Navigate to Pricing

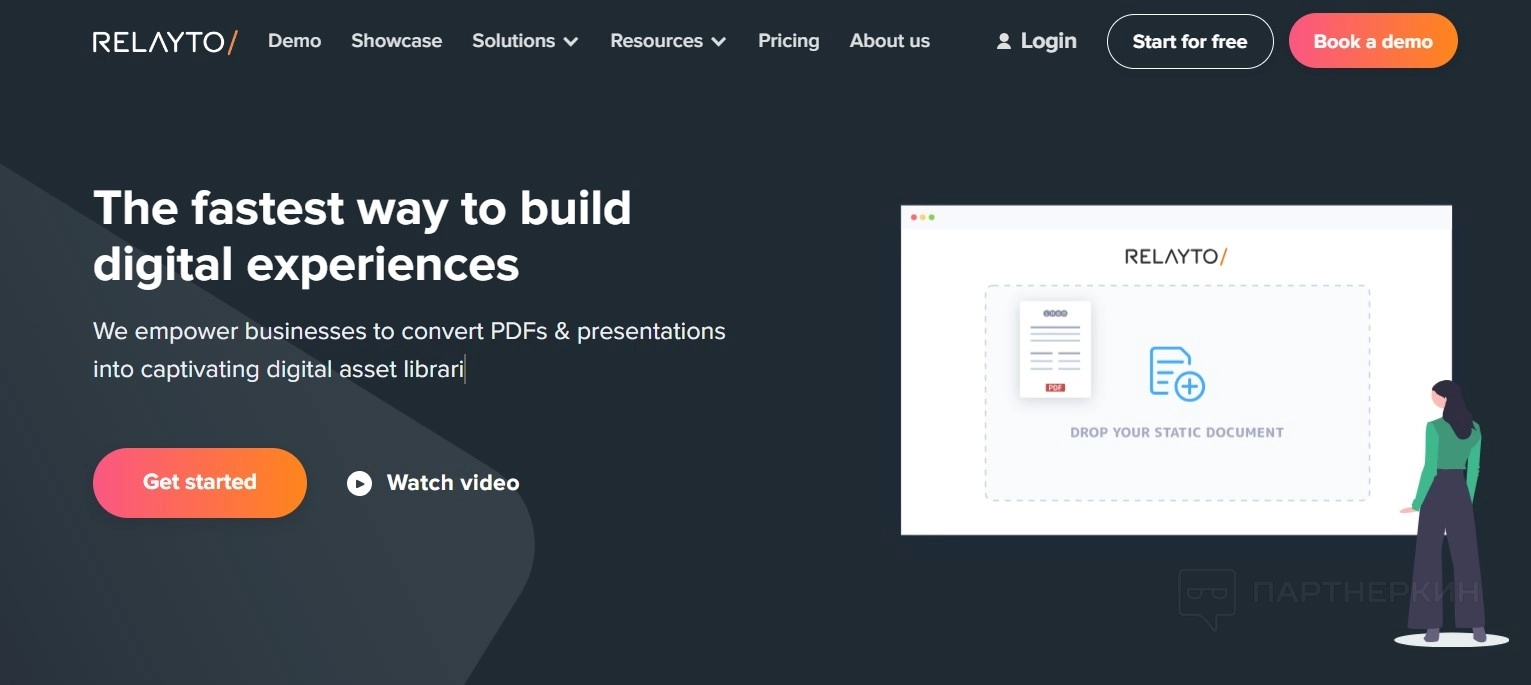click(788, 41)
